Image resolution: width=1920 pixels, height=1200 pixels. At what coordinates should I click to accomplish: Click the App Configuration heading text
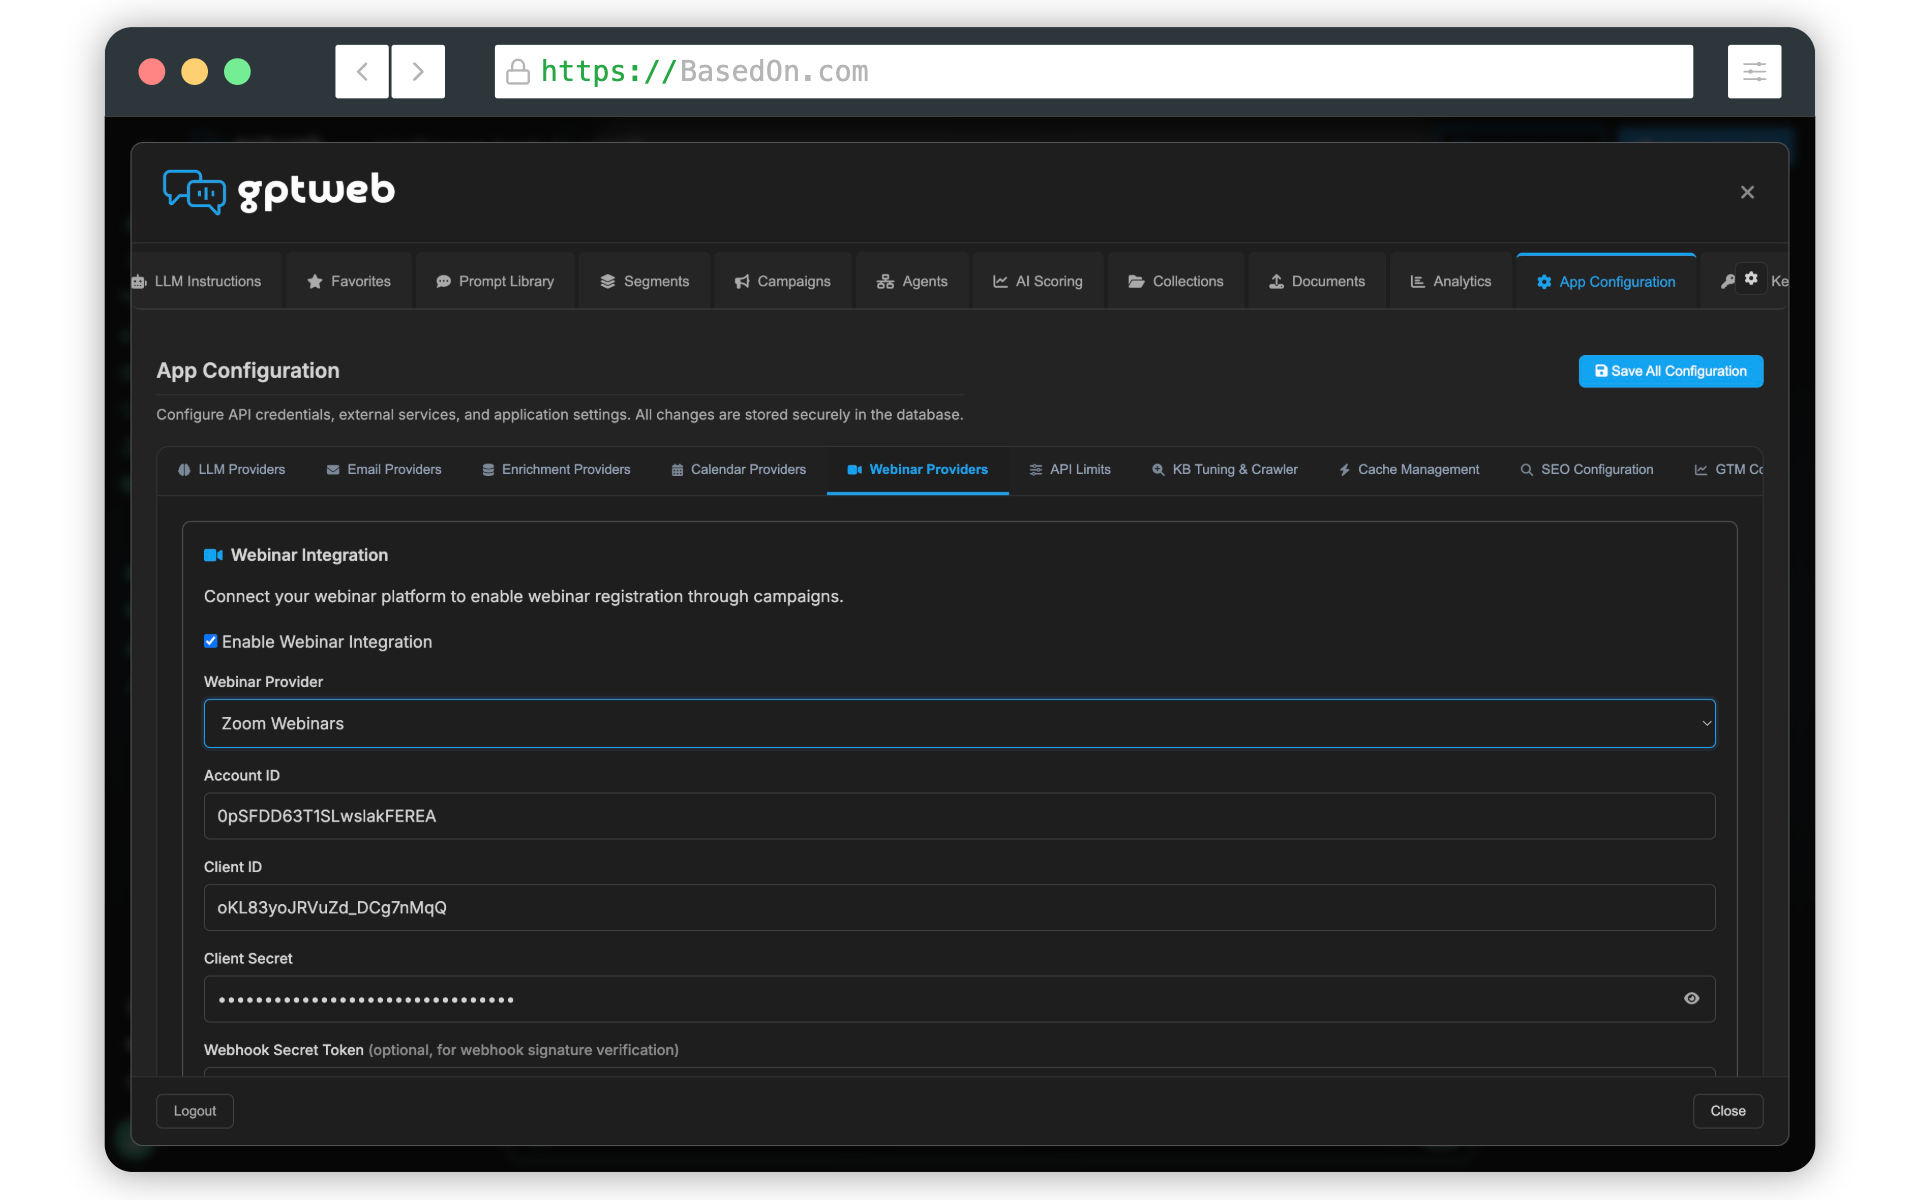pos(248,371)
